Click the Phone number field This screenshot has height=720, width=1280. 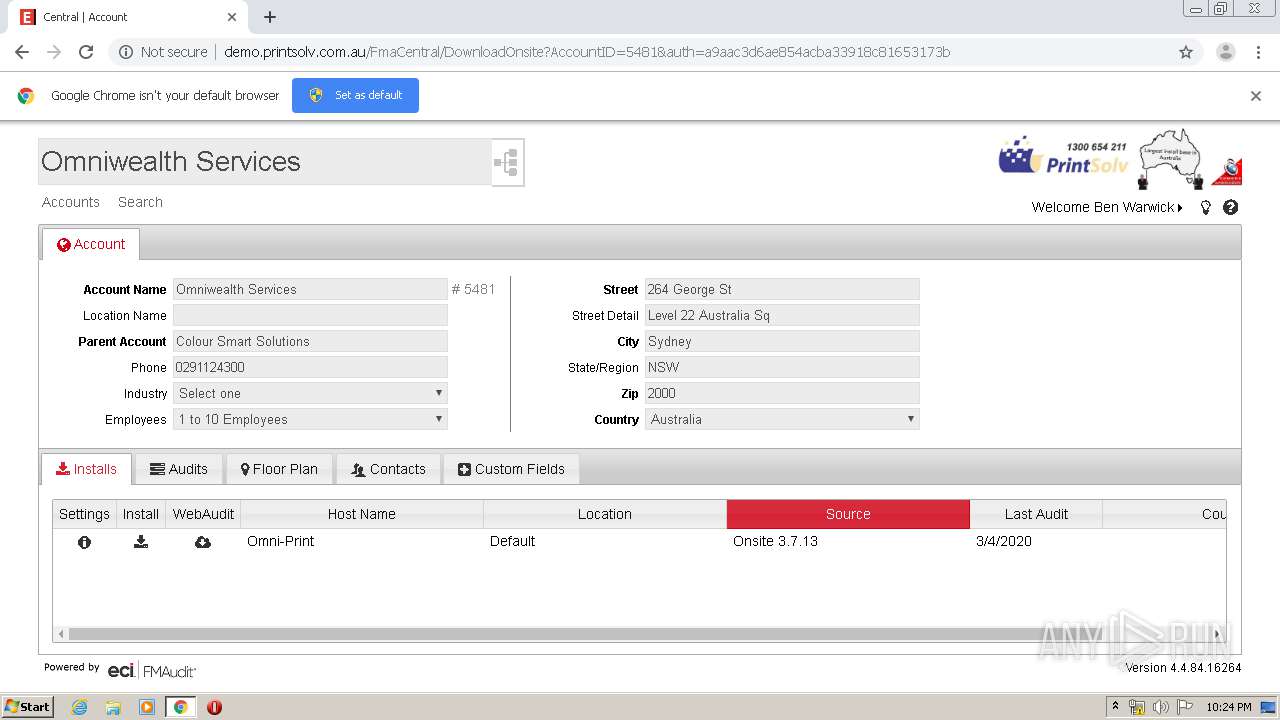click(x=310, y=367)
